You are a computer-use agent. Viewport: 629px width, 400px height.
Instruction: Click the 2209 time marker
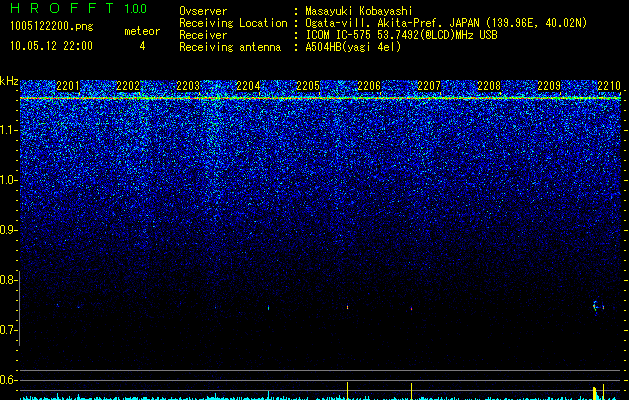tap(549, 86)
